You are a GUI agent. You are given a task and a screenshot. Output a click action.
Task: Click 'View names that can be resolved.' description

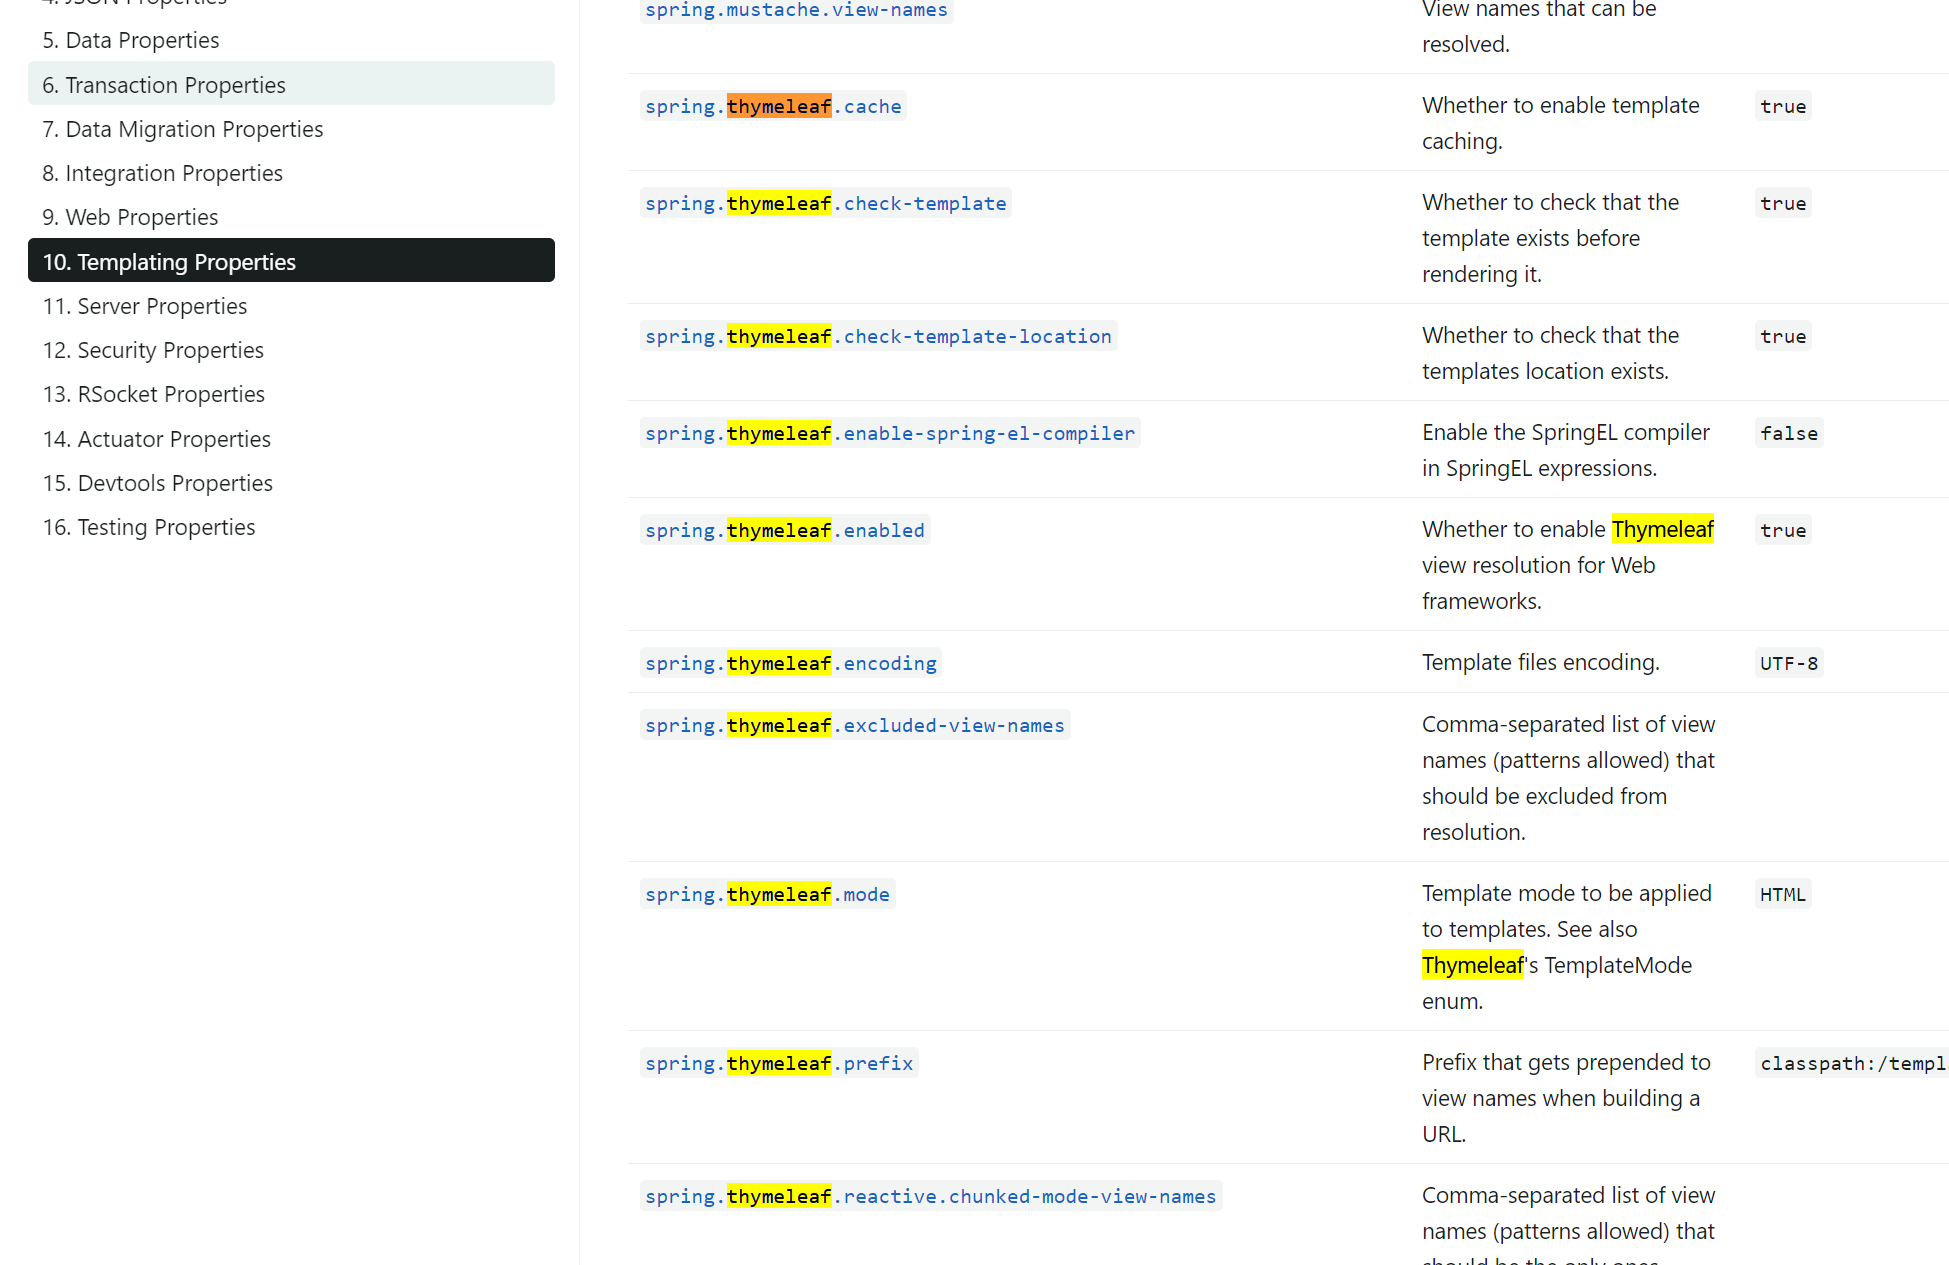click(1539, 27)
